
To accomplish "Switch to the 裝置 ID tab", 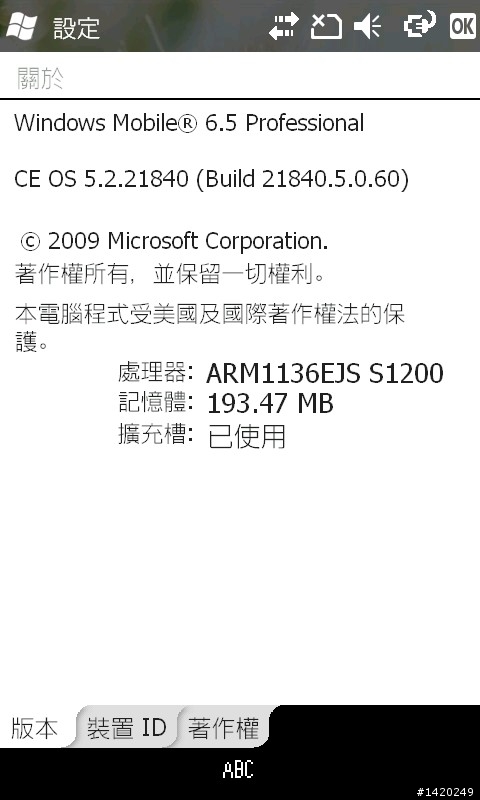I will click(x=127, y=727).
